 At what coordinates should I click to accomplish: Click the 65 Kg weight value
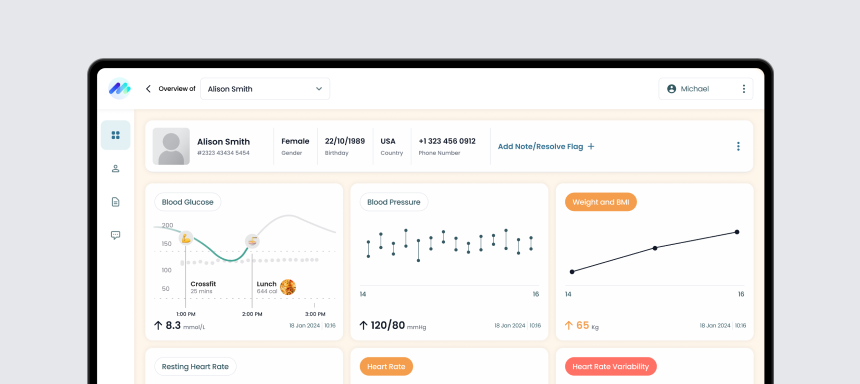[x=587, y=326]
